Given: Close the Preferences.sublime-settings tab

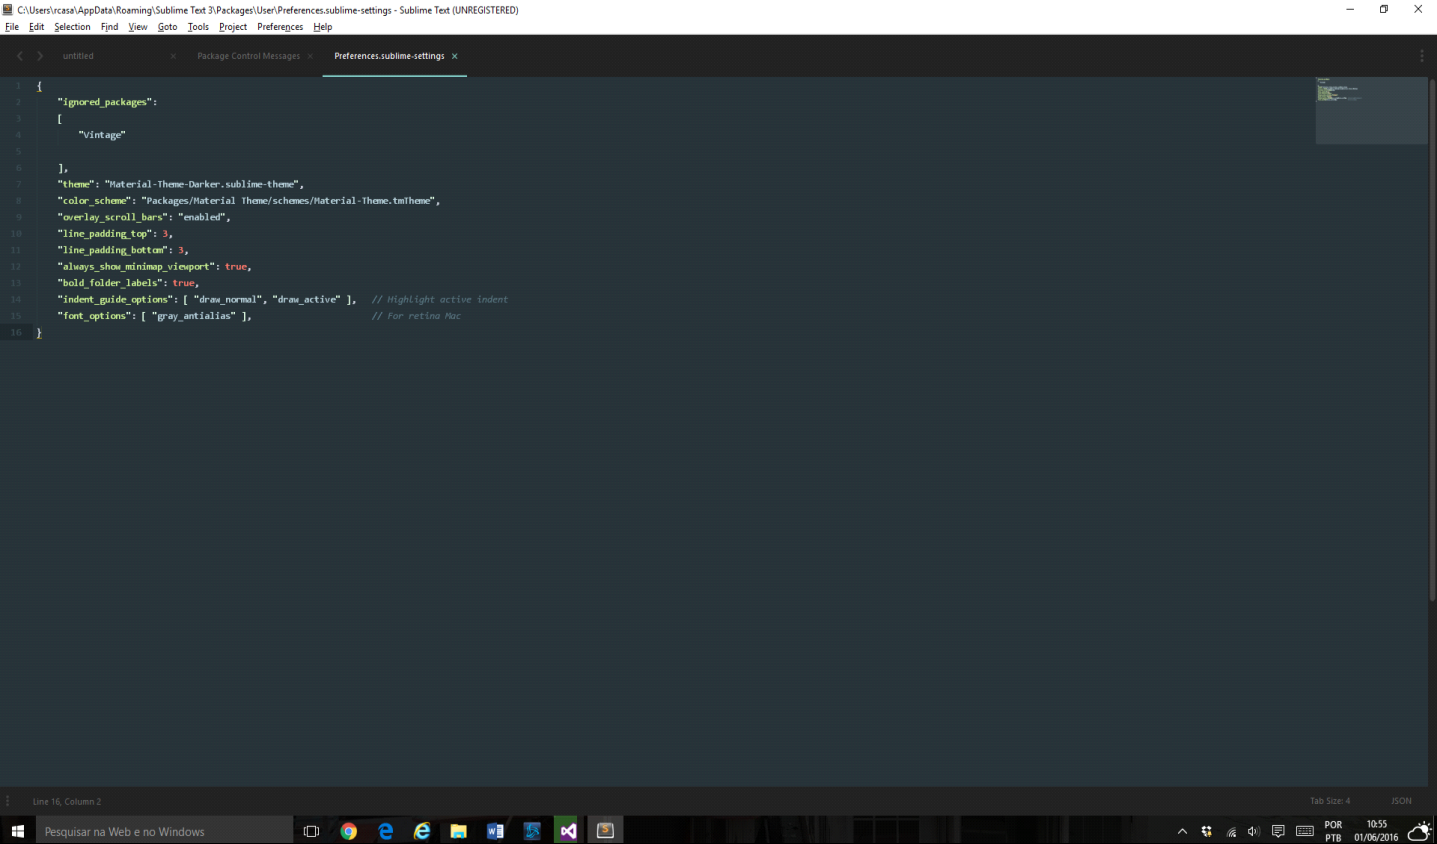Looking at the screenshot, I should coord(454,56).
